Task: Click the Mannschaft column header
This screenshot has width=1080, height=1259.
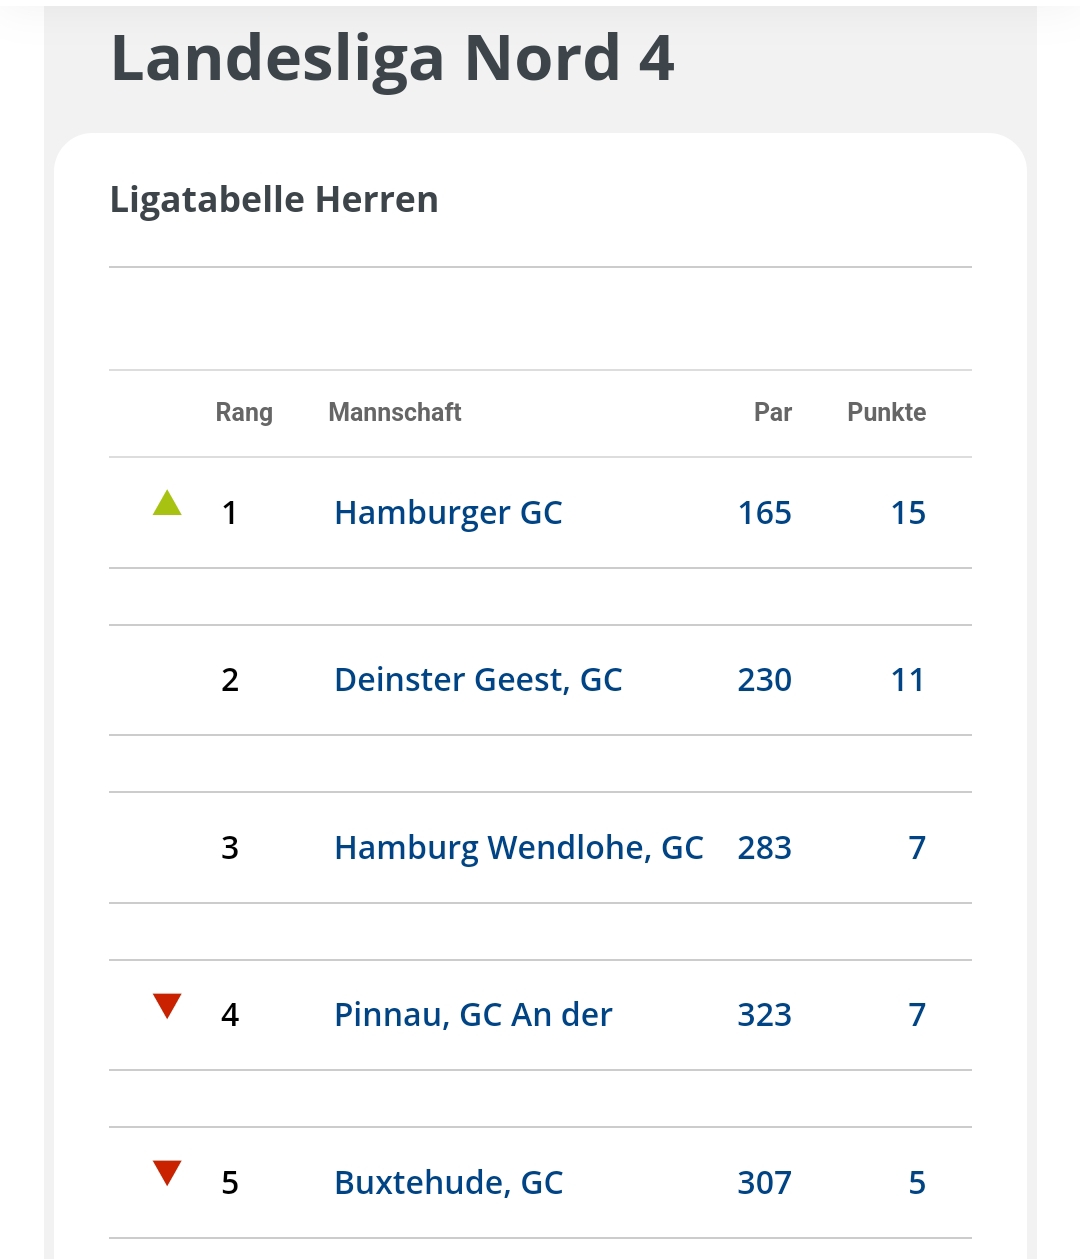Action: (x=395, y=412)
